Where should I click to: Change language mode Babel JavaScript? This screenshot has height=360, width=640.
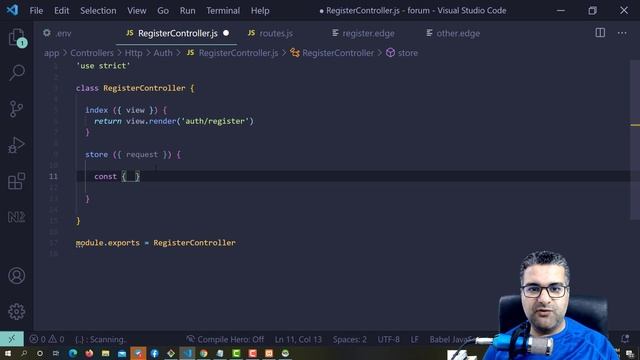tap(453, 340)
